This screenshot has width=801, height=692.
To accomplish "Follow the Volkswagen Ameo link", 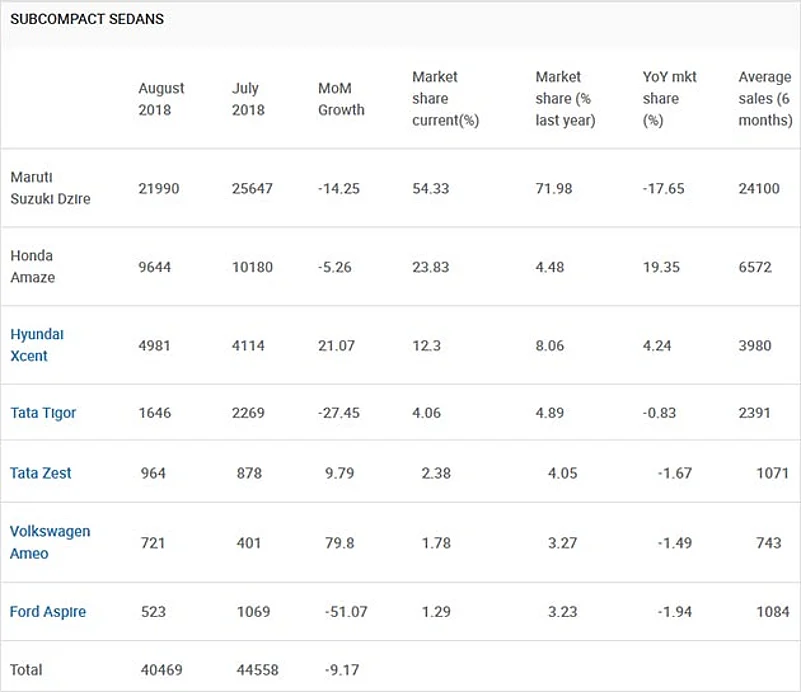I will coord(50,542).
